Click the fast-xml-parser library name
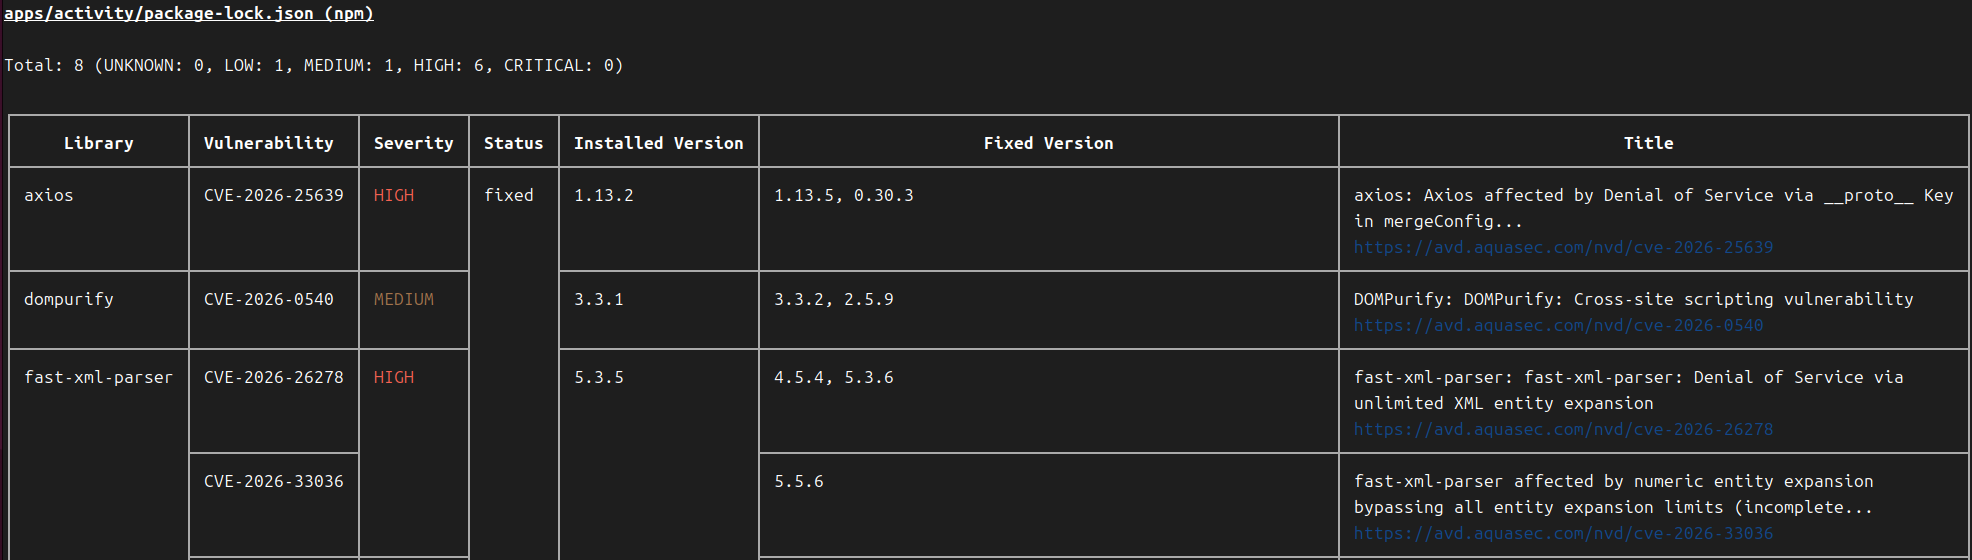 [98, 377]
